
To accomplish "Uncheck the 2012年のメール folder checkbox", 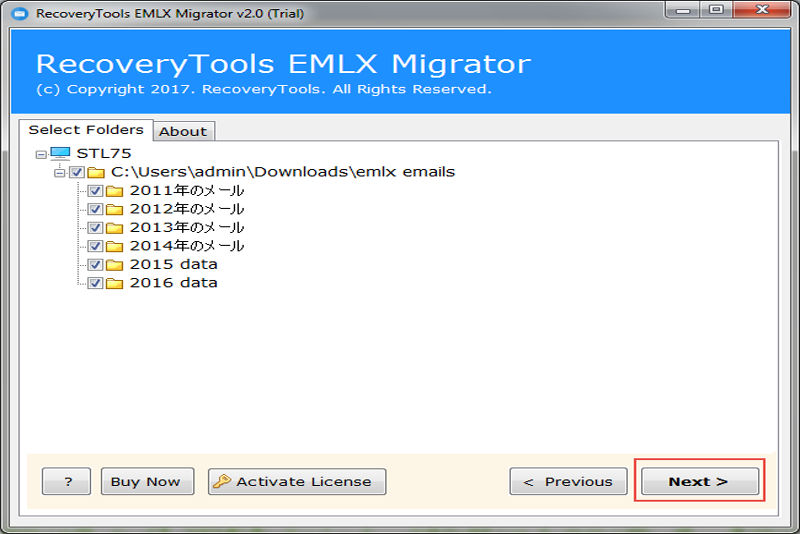I will (95, 209).
